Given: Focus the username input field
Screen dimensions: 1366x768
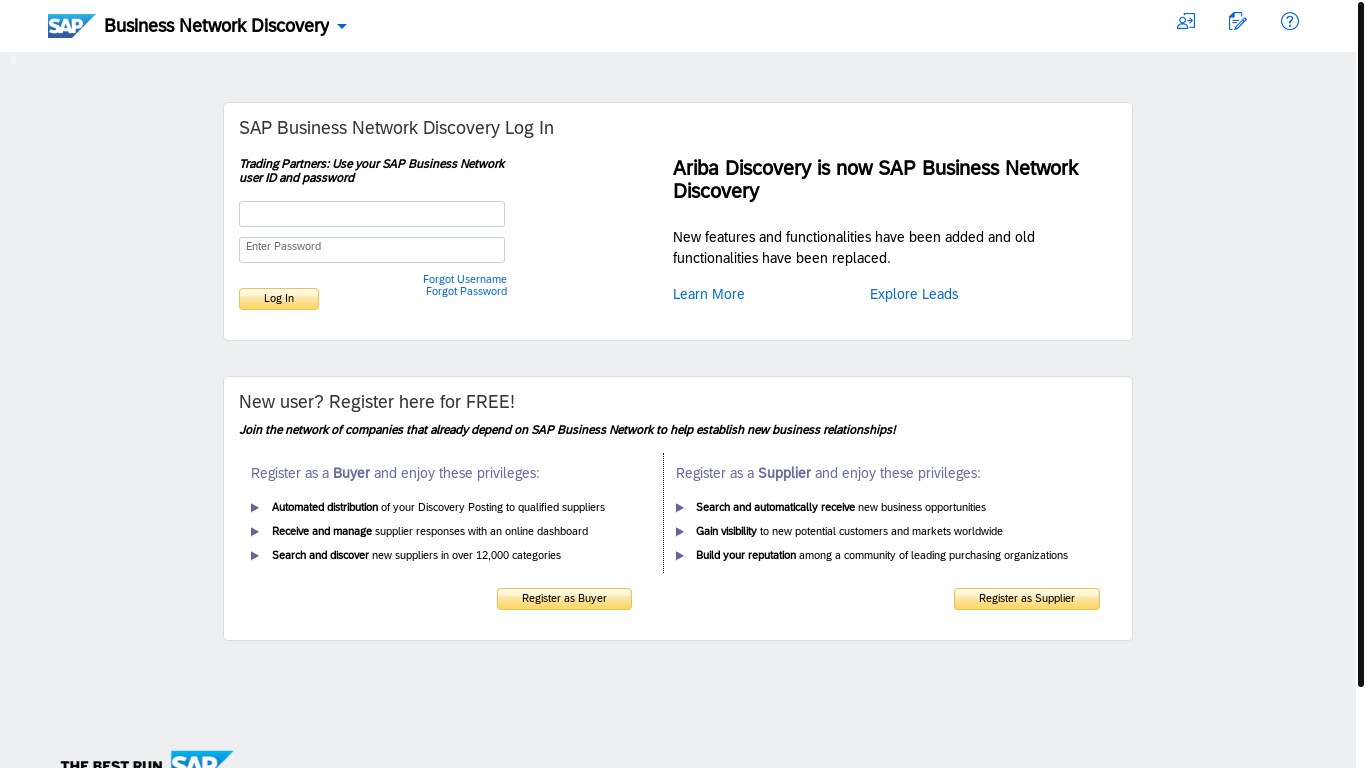Looking at the screenshot, I should click(x=372, y=214).
